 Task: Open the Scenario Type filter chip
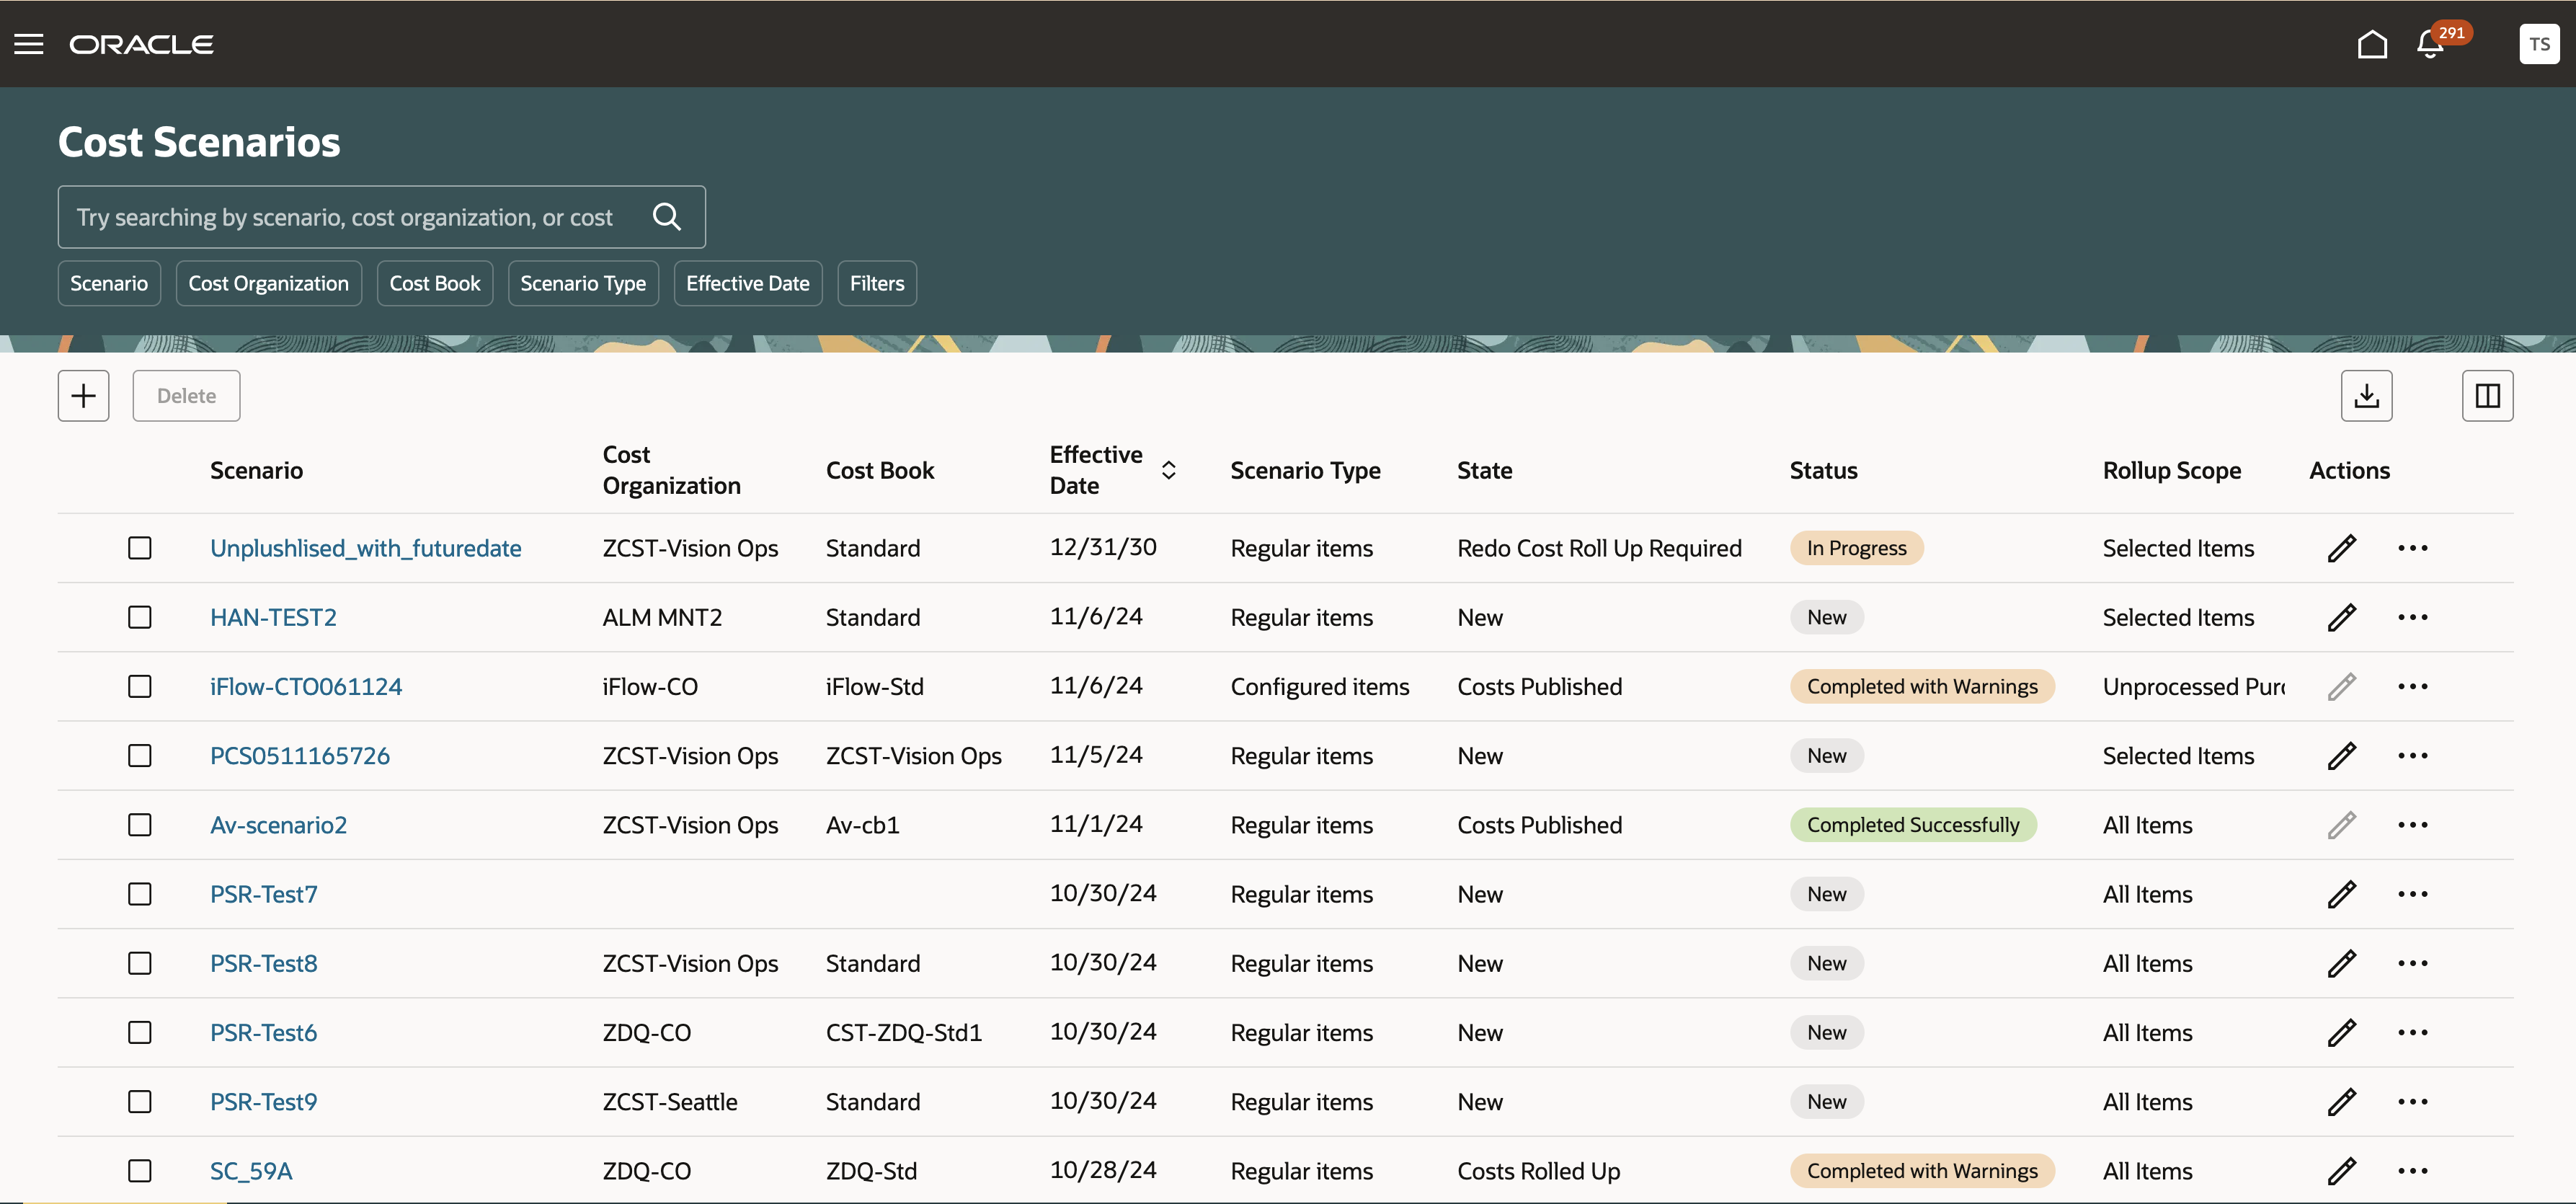coord(582,283)
